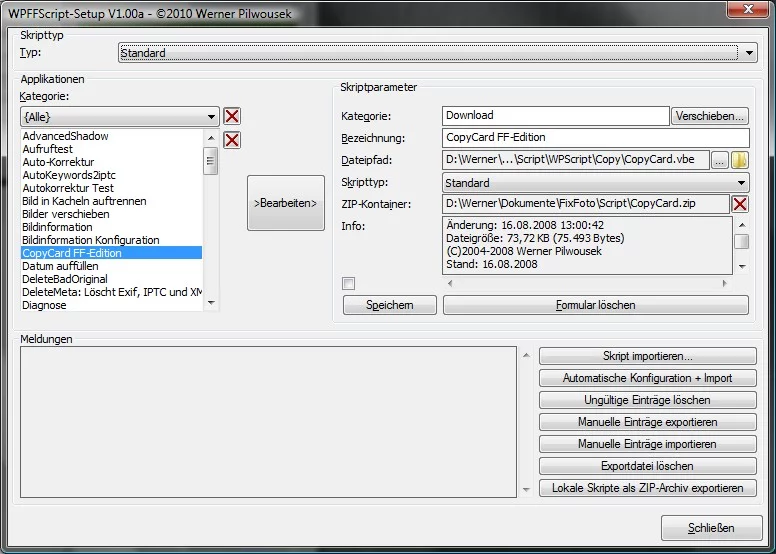Select the Diagnose entry
The width and height of the screenshot is (776, 554).
[112, 305]
